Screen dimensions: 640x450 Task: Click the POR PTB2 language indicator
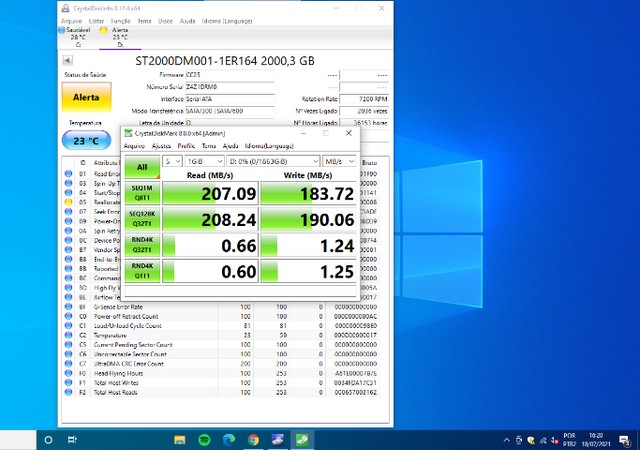pyautogui.click(x=569, y=440)
